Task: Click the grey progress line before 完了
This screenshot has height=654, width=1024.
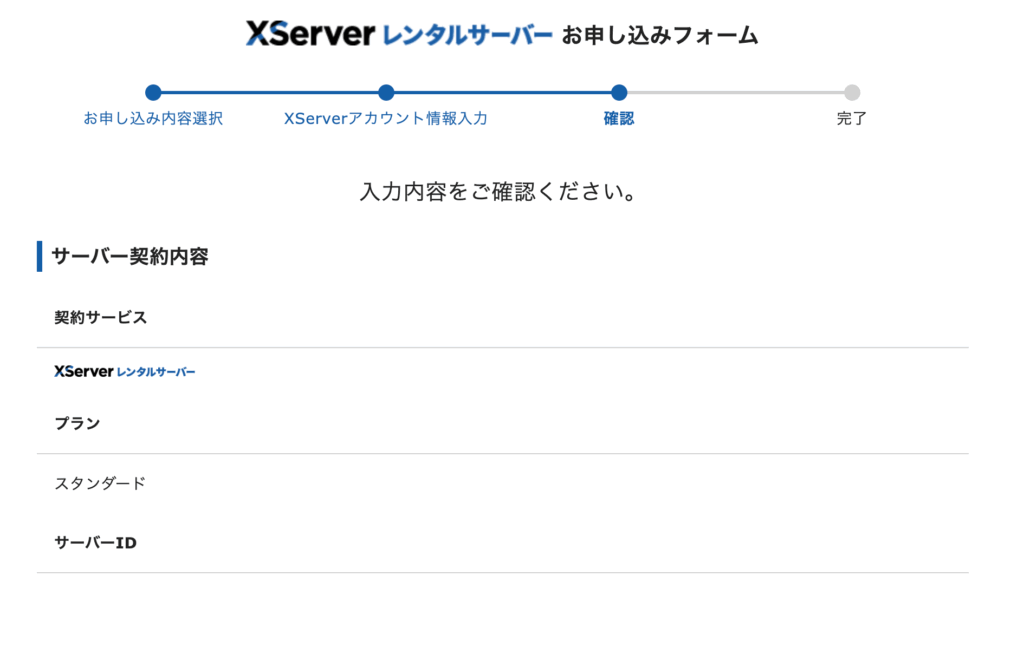Action: point(735,93)
